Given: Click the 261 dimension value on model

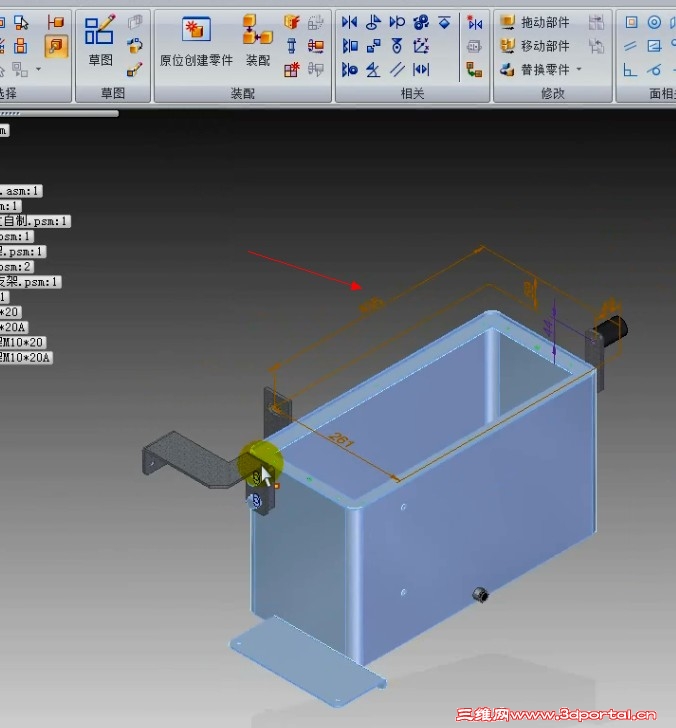Looking at the screenshot, I should 341,439.
